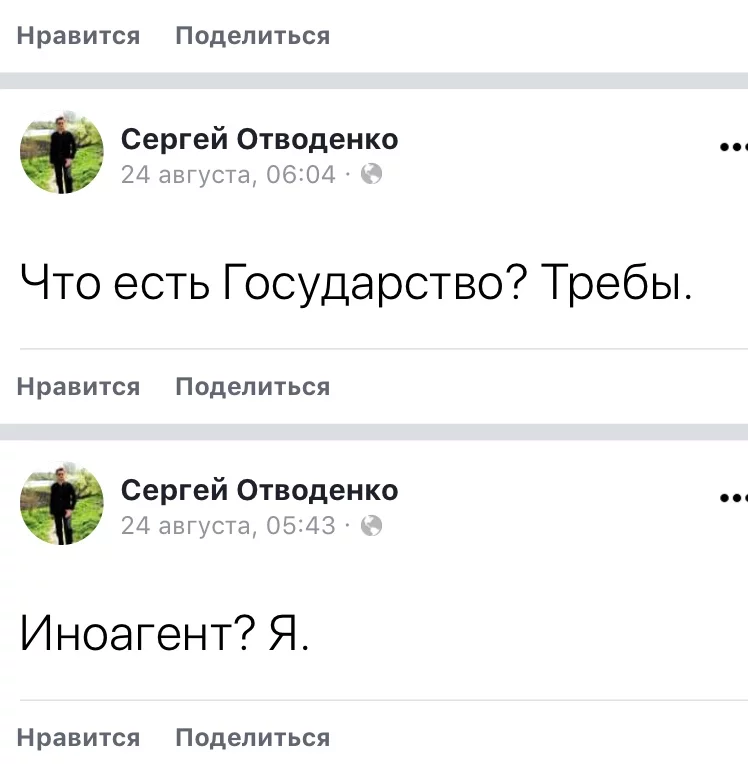The width and height of the screenshot is (748, 769).
Task: Like the post "Иноагент? Я."
Action: click(x=79, y=738)
